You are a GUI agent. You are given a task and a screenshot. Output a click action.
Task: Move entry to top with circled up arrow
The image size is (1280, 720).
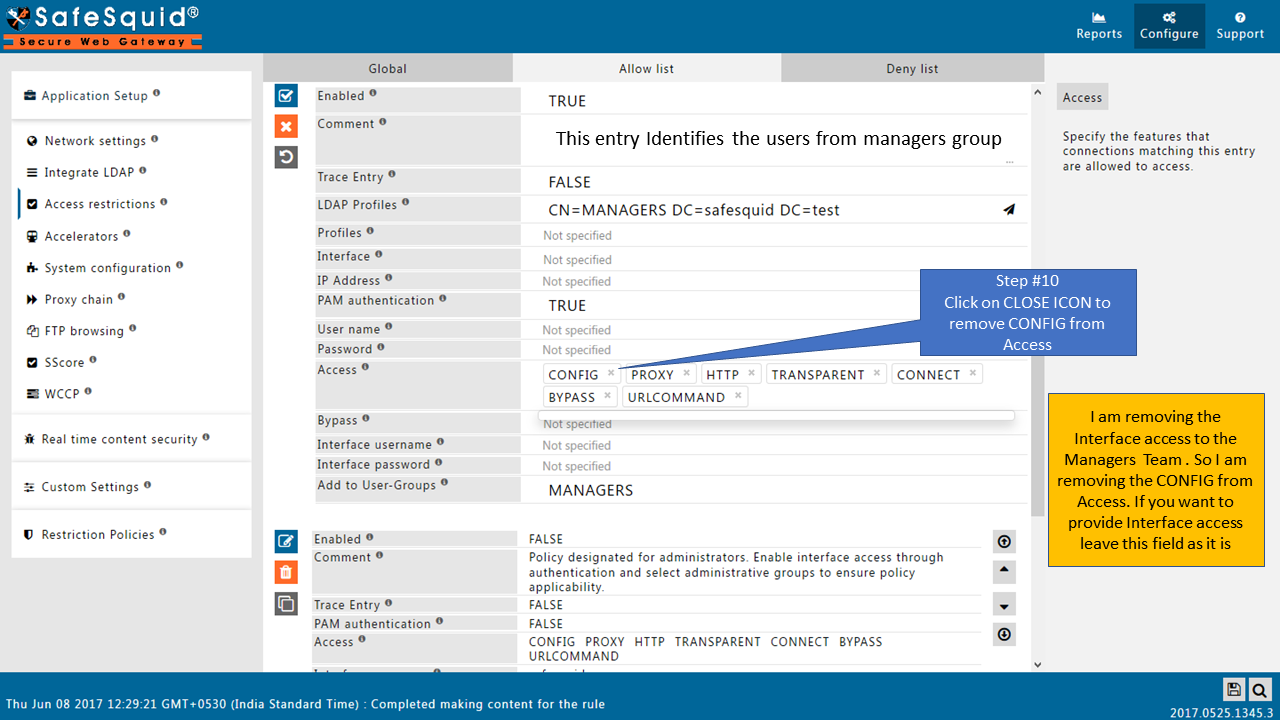[1004, 541]
